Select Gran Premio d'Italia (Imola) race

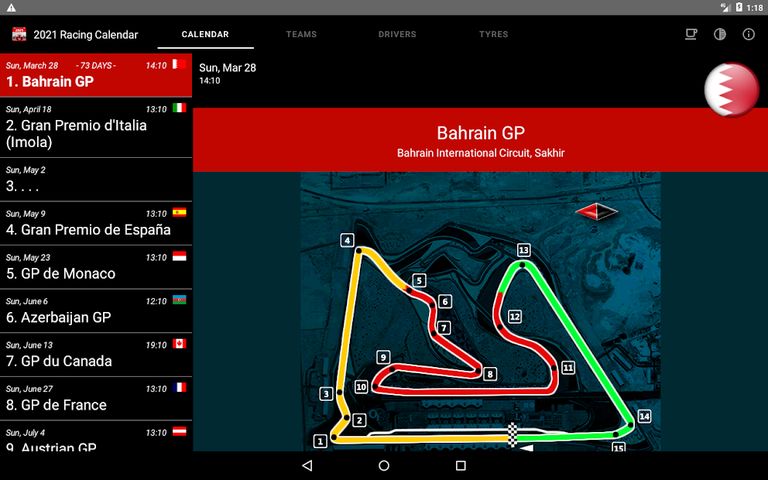[96, 127]
